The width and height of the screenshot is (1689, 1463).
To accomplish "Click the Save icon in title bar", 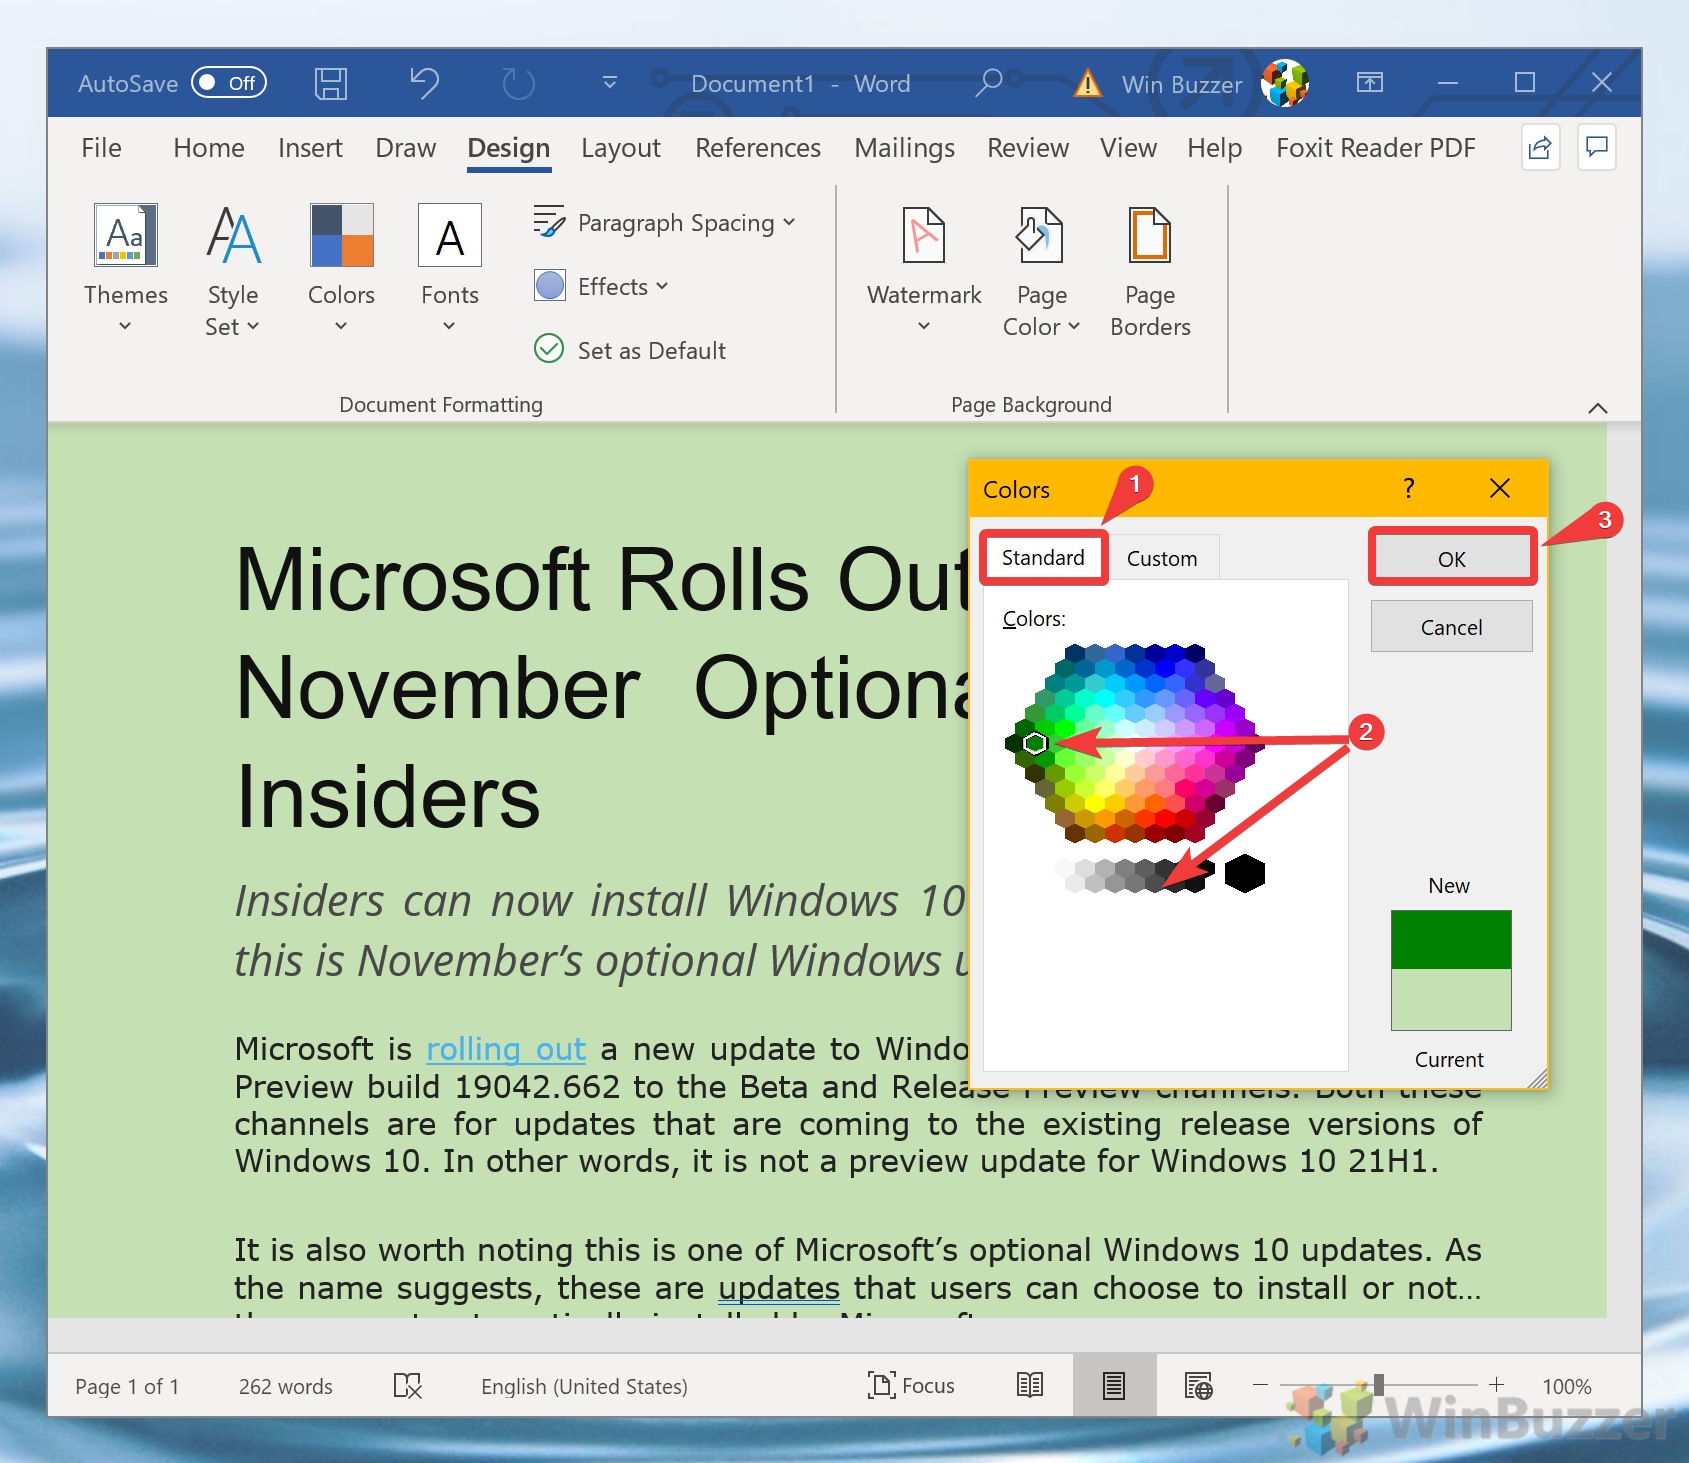I will tap(331, 84).
